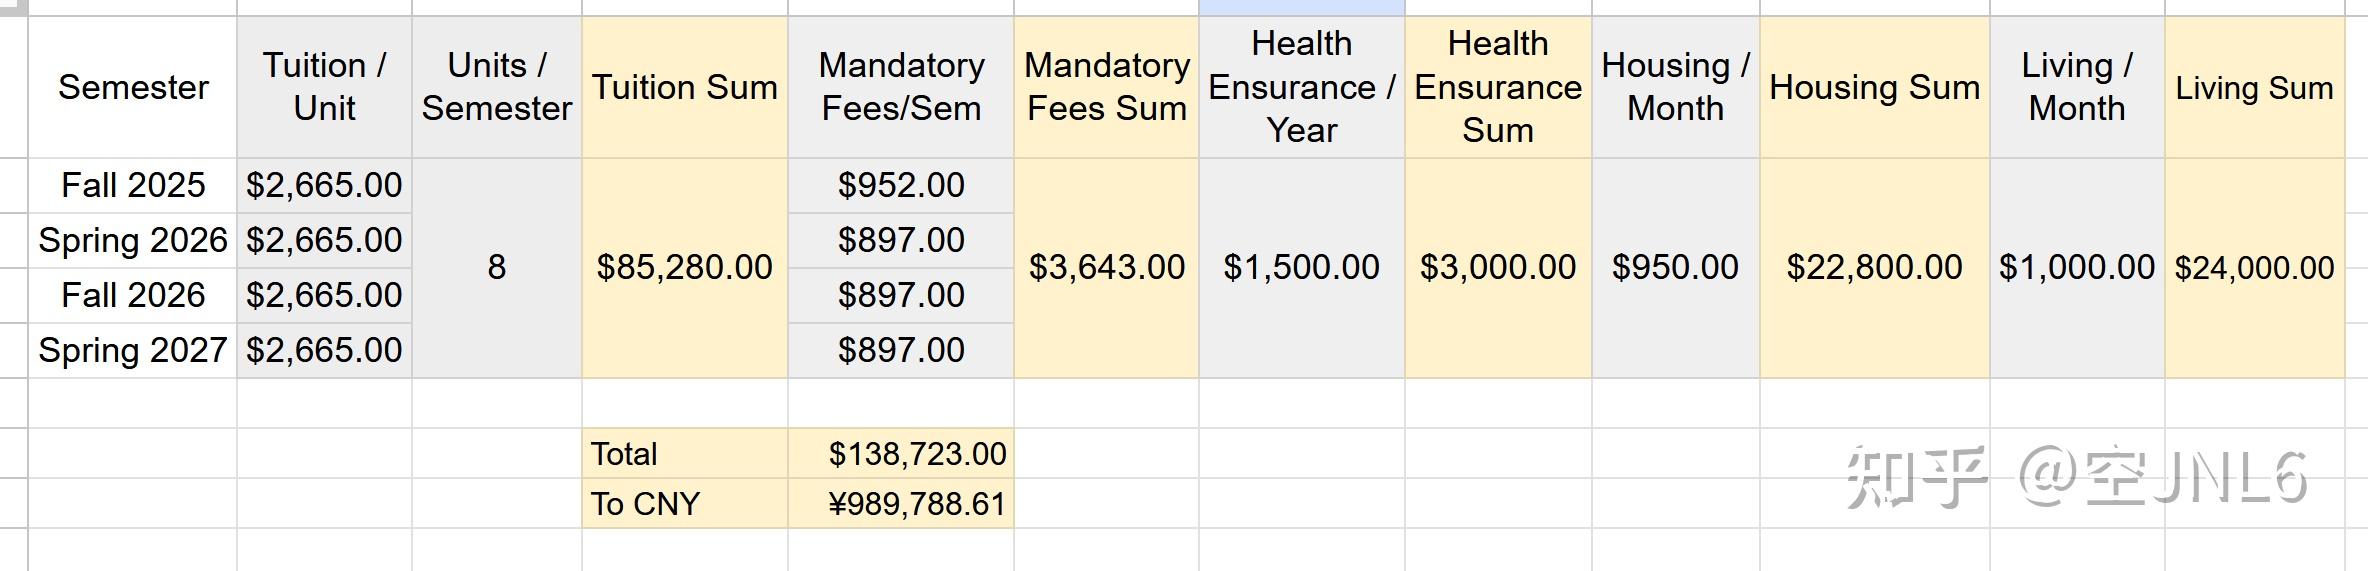Image resolution: width=2368 pixels, height=571 pixels.
Task: Click the CNY converted value ¥989,788.61
Action: (916, 504)
